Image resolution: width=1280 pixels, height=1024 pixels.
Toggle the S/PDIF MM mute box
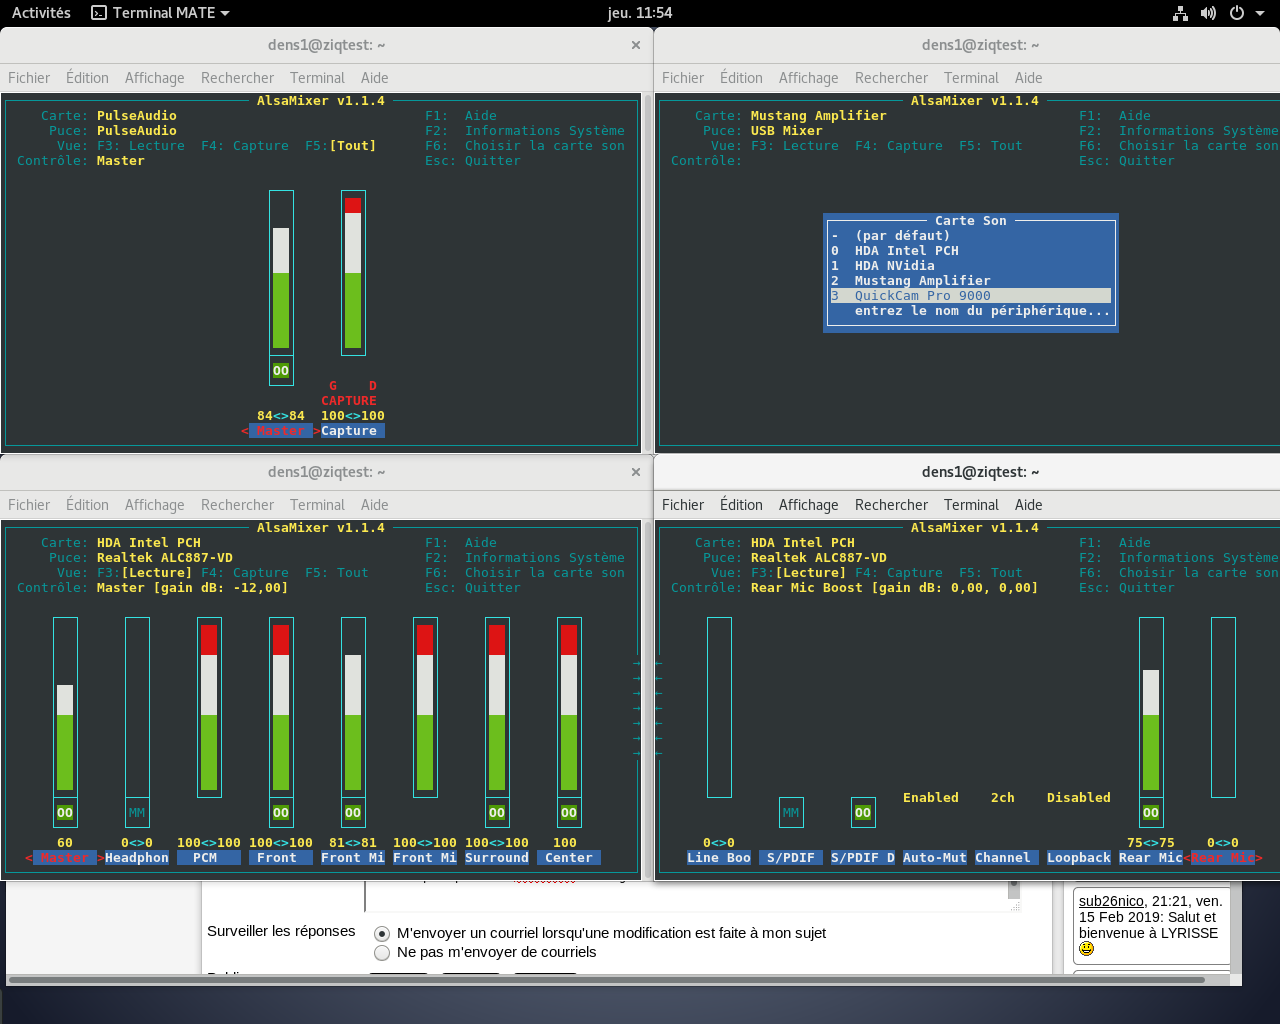pyautogui.click(x=791, y=813)
